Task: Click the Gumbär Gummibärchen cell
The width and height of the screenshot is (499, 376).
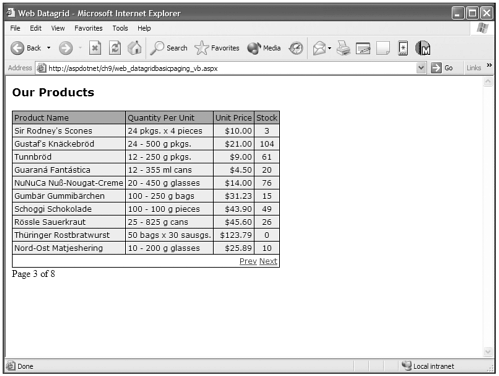Action: pyautogui.click(x=69, y=196)
